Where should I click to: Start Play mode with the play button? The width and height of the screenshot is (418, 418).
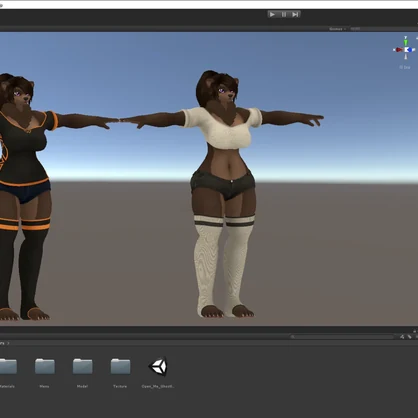coord(272,14)
